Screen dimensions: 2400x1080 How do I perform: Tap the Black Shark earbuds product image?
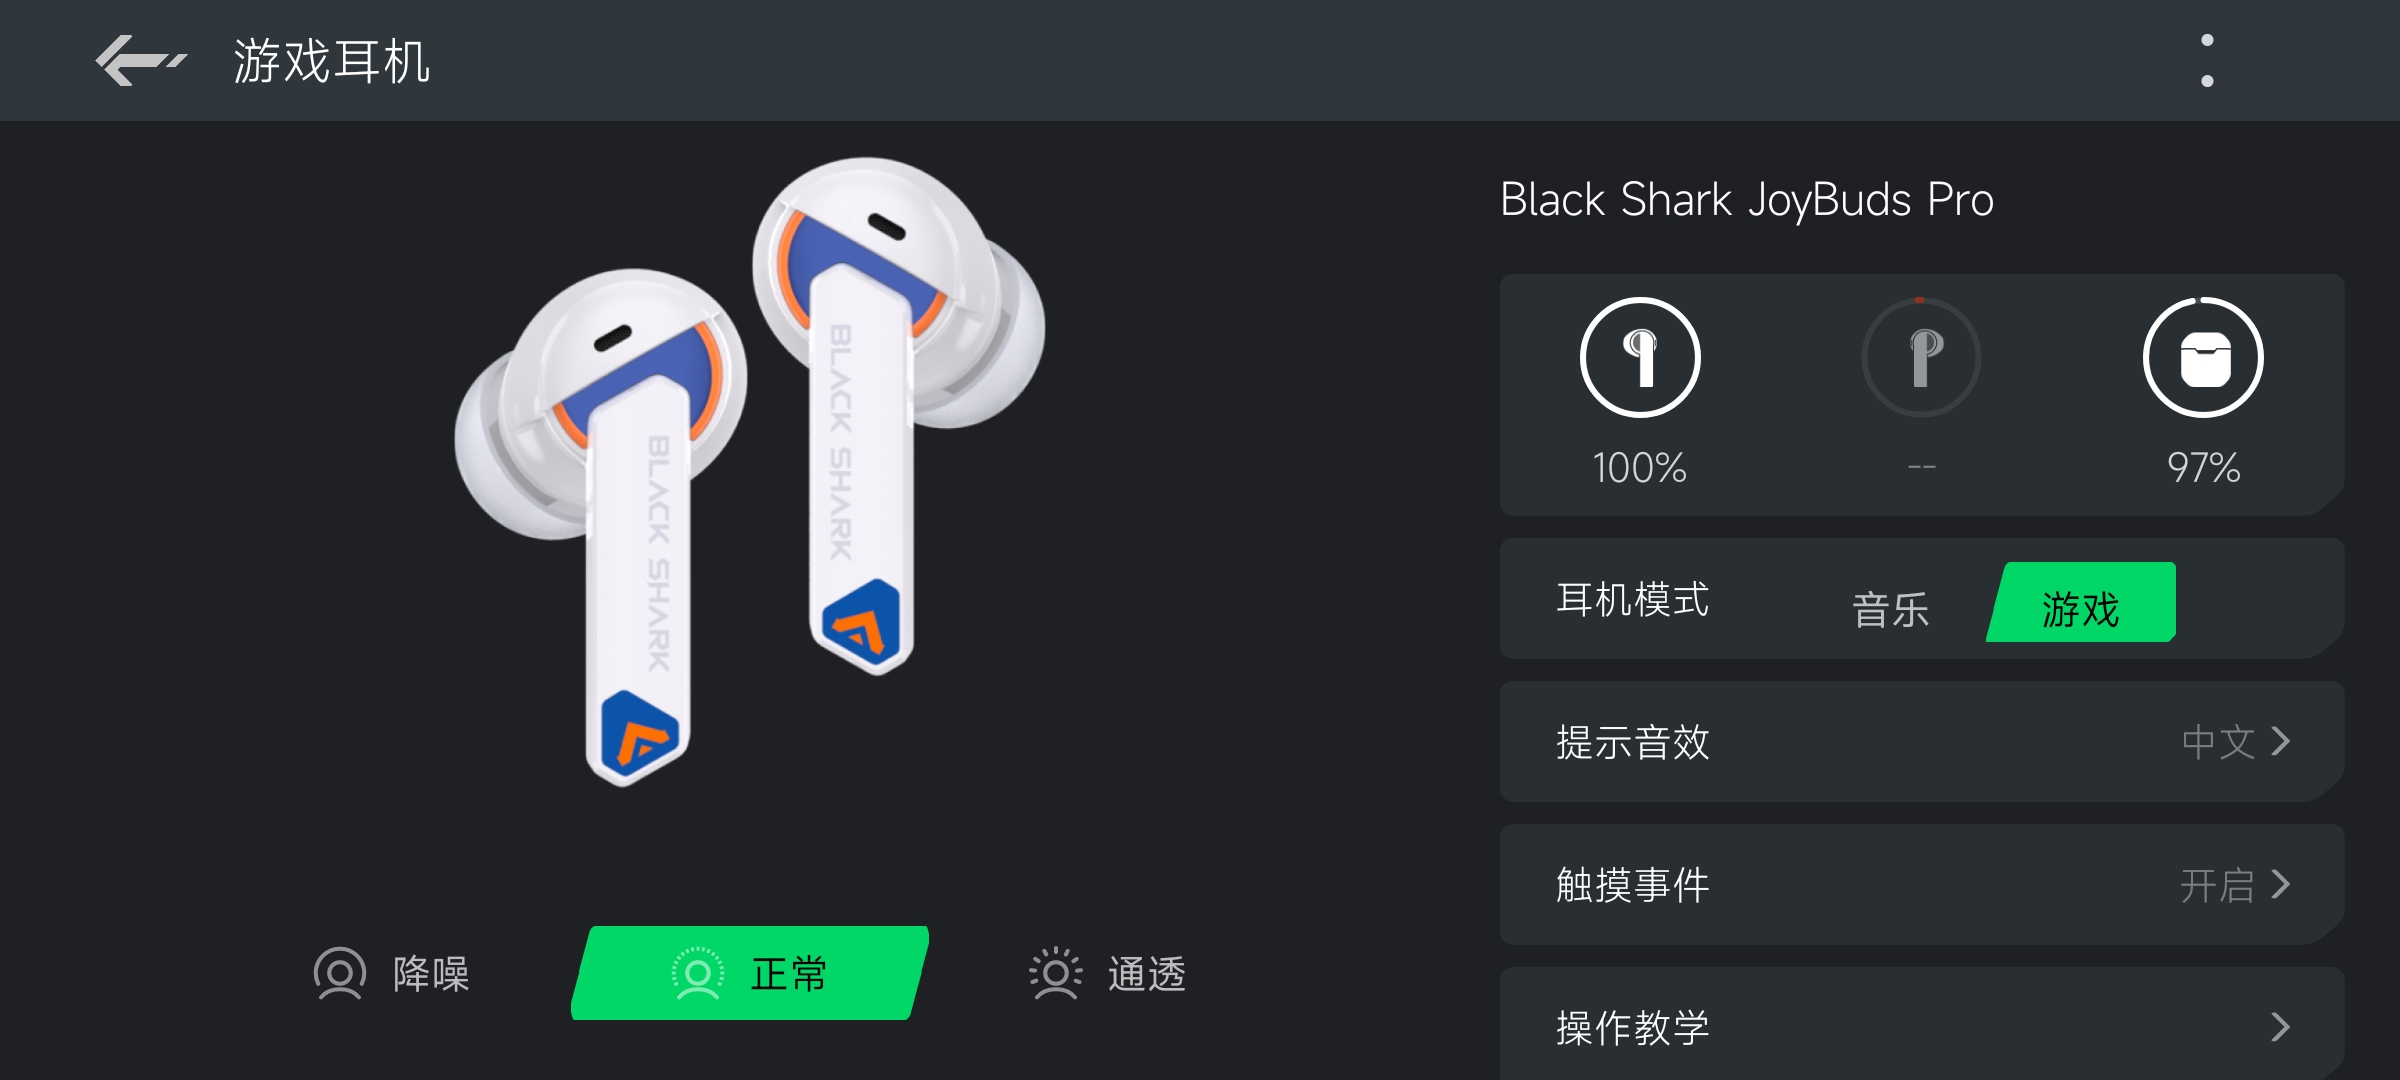750,470
